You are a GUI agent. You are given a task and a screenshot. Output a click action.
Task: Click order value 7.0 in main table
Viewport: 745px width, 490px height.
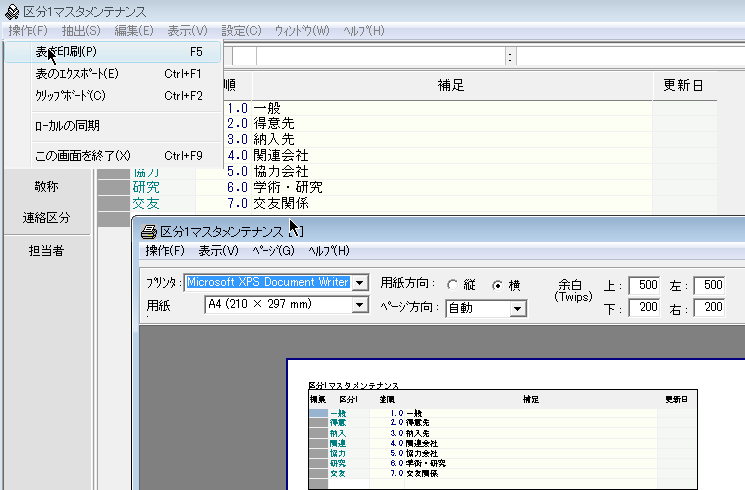pos(223,203)
